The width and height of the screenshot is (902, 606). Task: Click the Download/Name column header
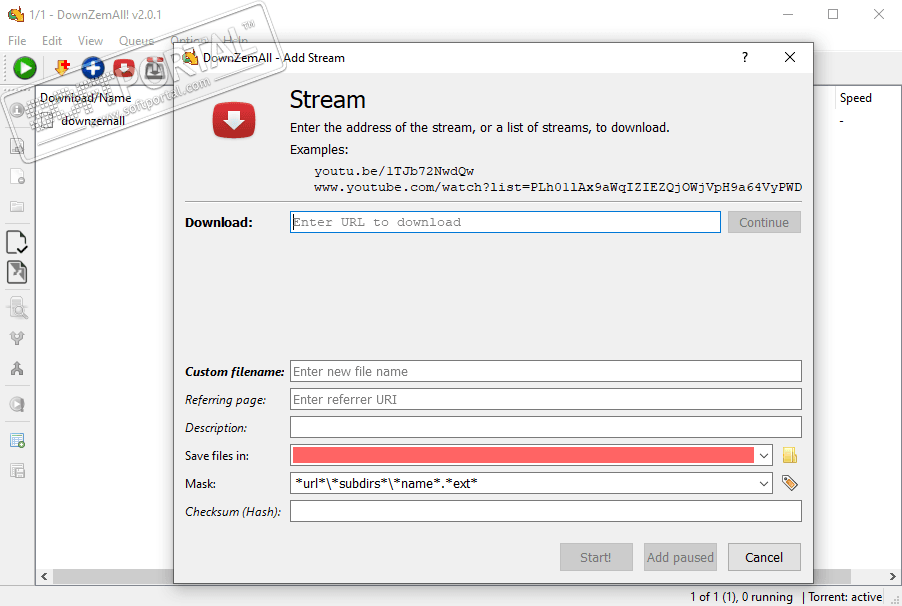click(86, 98)
